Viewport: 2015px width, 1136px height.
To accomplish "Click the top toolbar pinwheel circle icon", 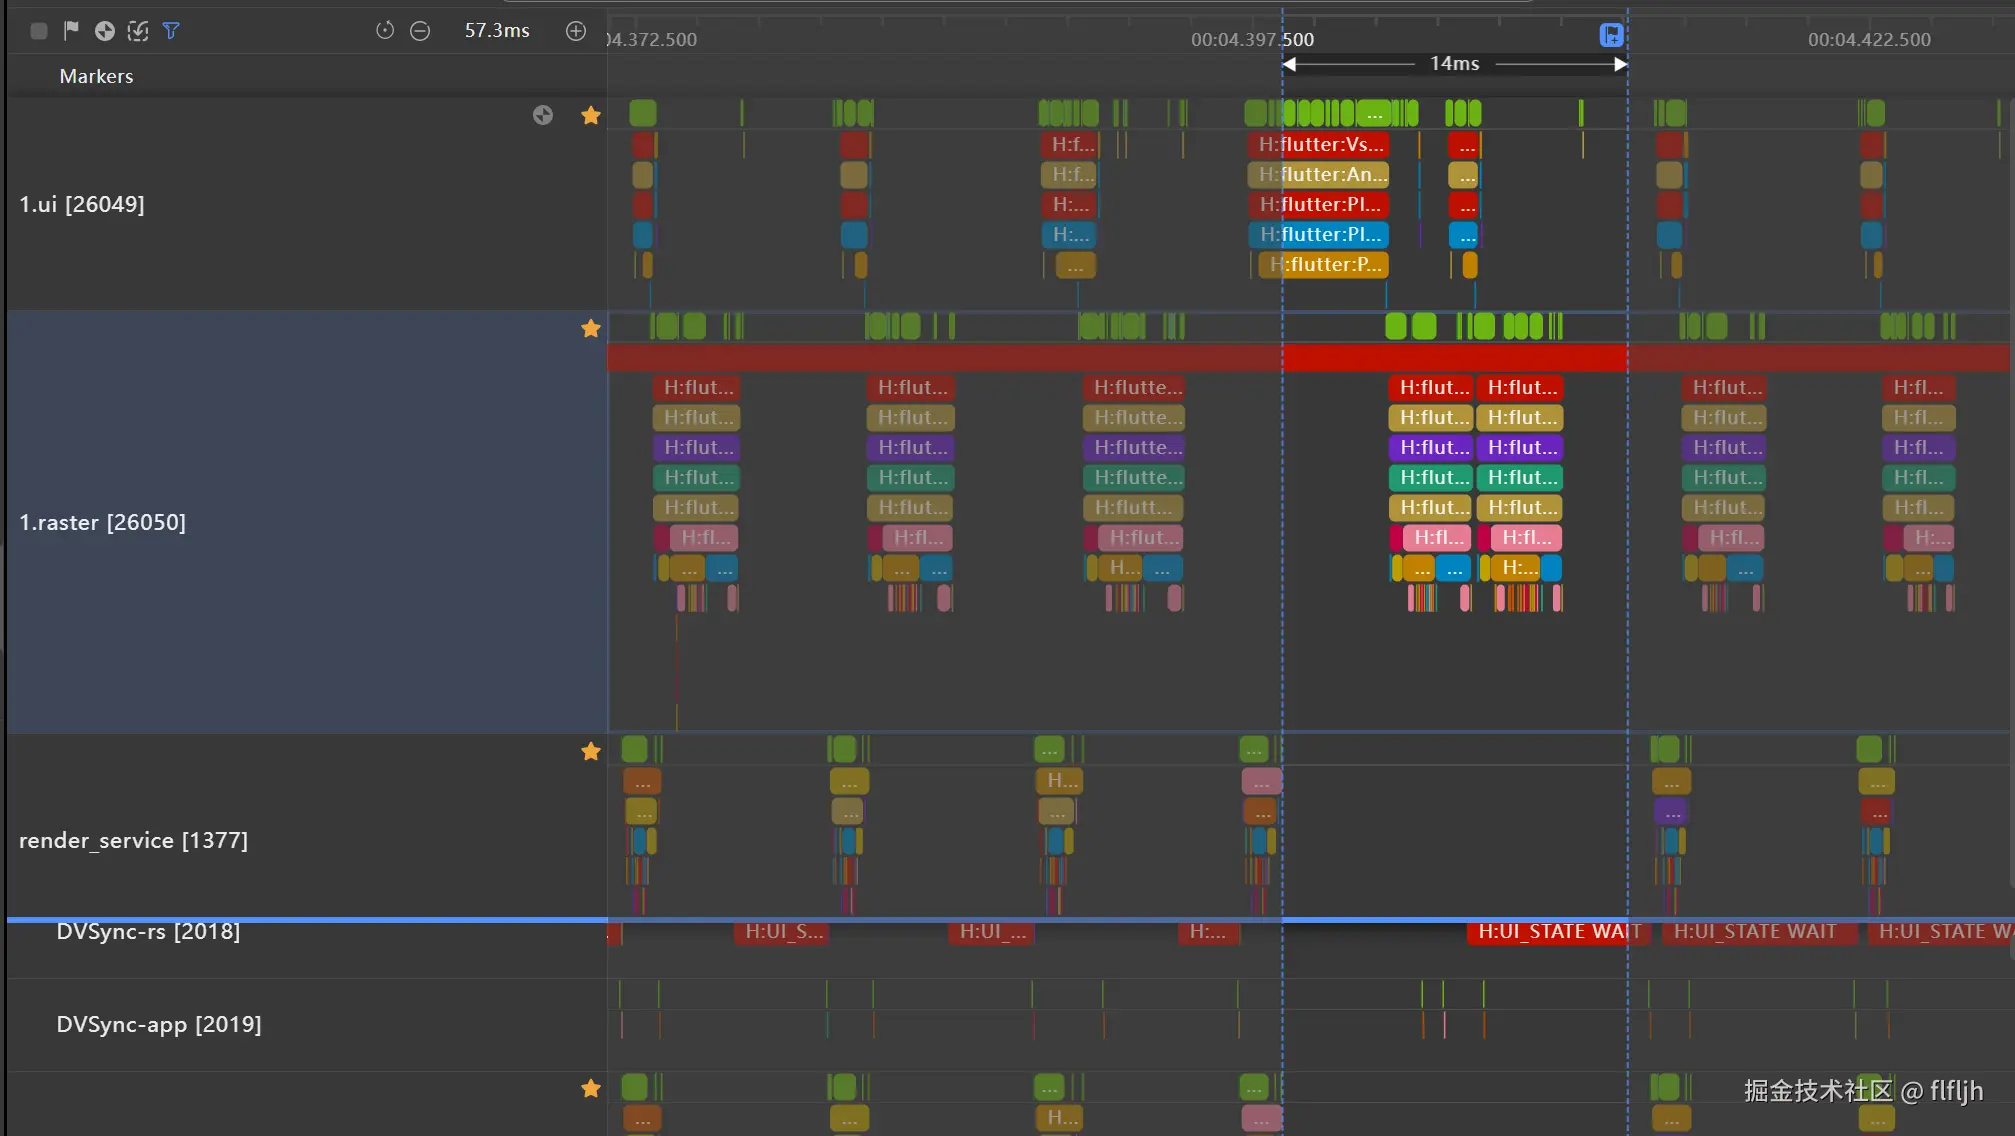I will [105, 31].
